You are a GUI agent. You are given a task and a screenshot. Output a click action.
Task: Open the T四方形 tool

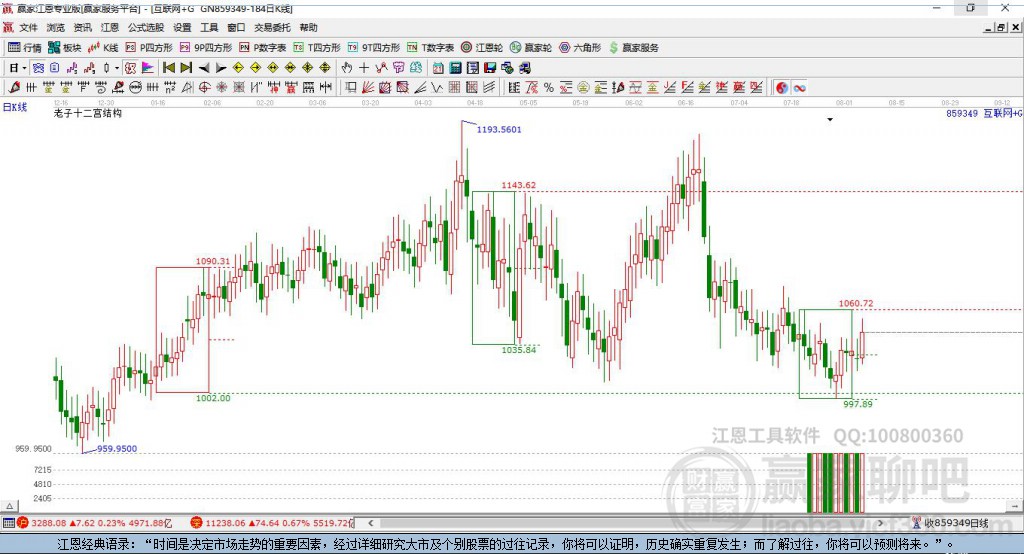[x=317, y=48]
